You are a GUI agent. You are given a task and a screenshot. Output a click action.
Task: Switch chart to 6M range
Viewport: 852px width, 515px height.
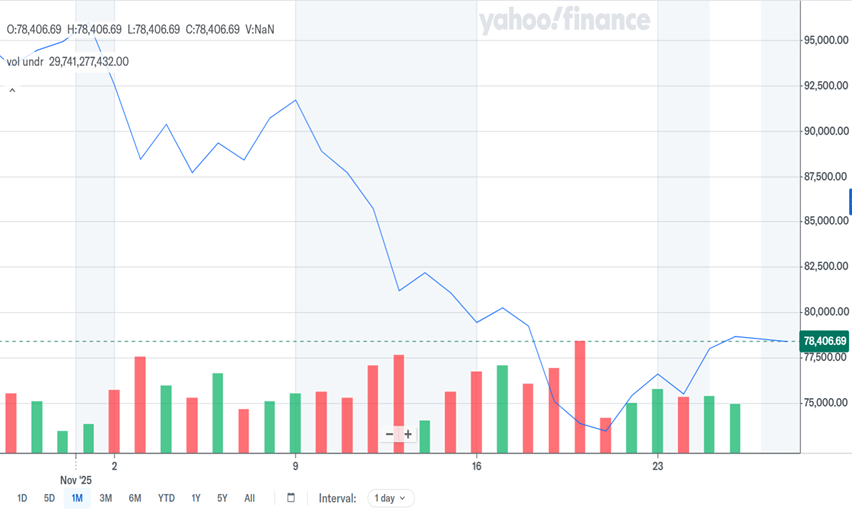click(x=135, y=498)
